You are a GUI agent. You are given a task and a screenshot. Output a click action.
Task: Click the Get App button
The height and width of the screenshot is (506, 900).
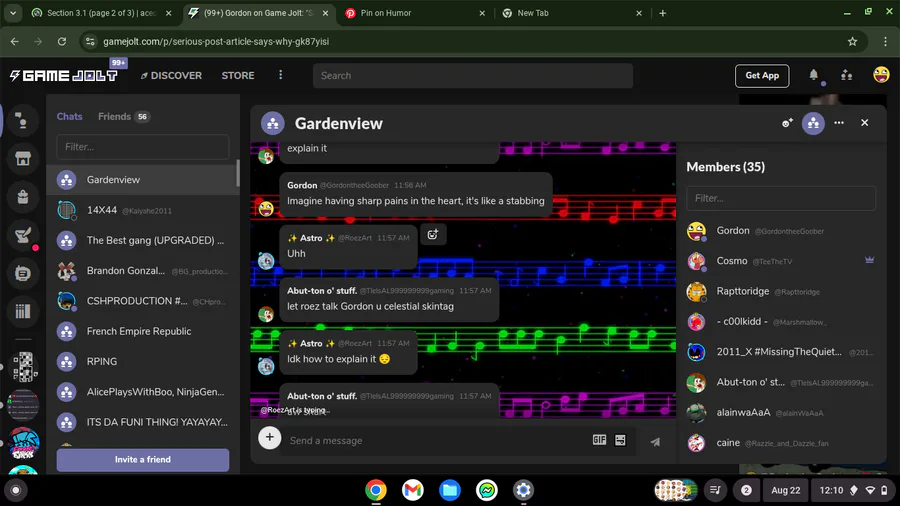(762, 75)
